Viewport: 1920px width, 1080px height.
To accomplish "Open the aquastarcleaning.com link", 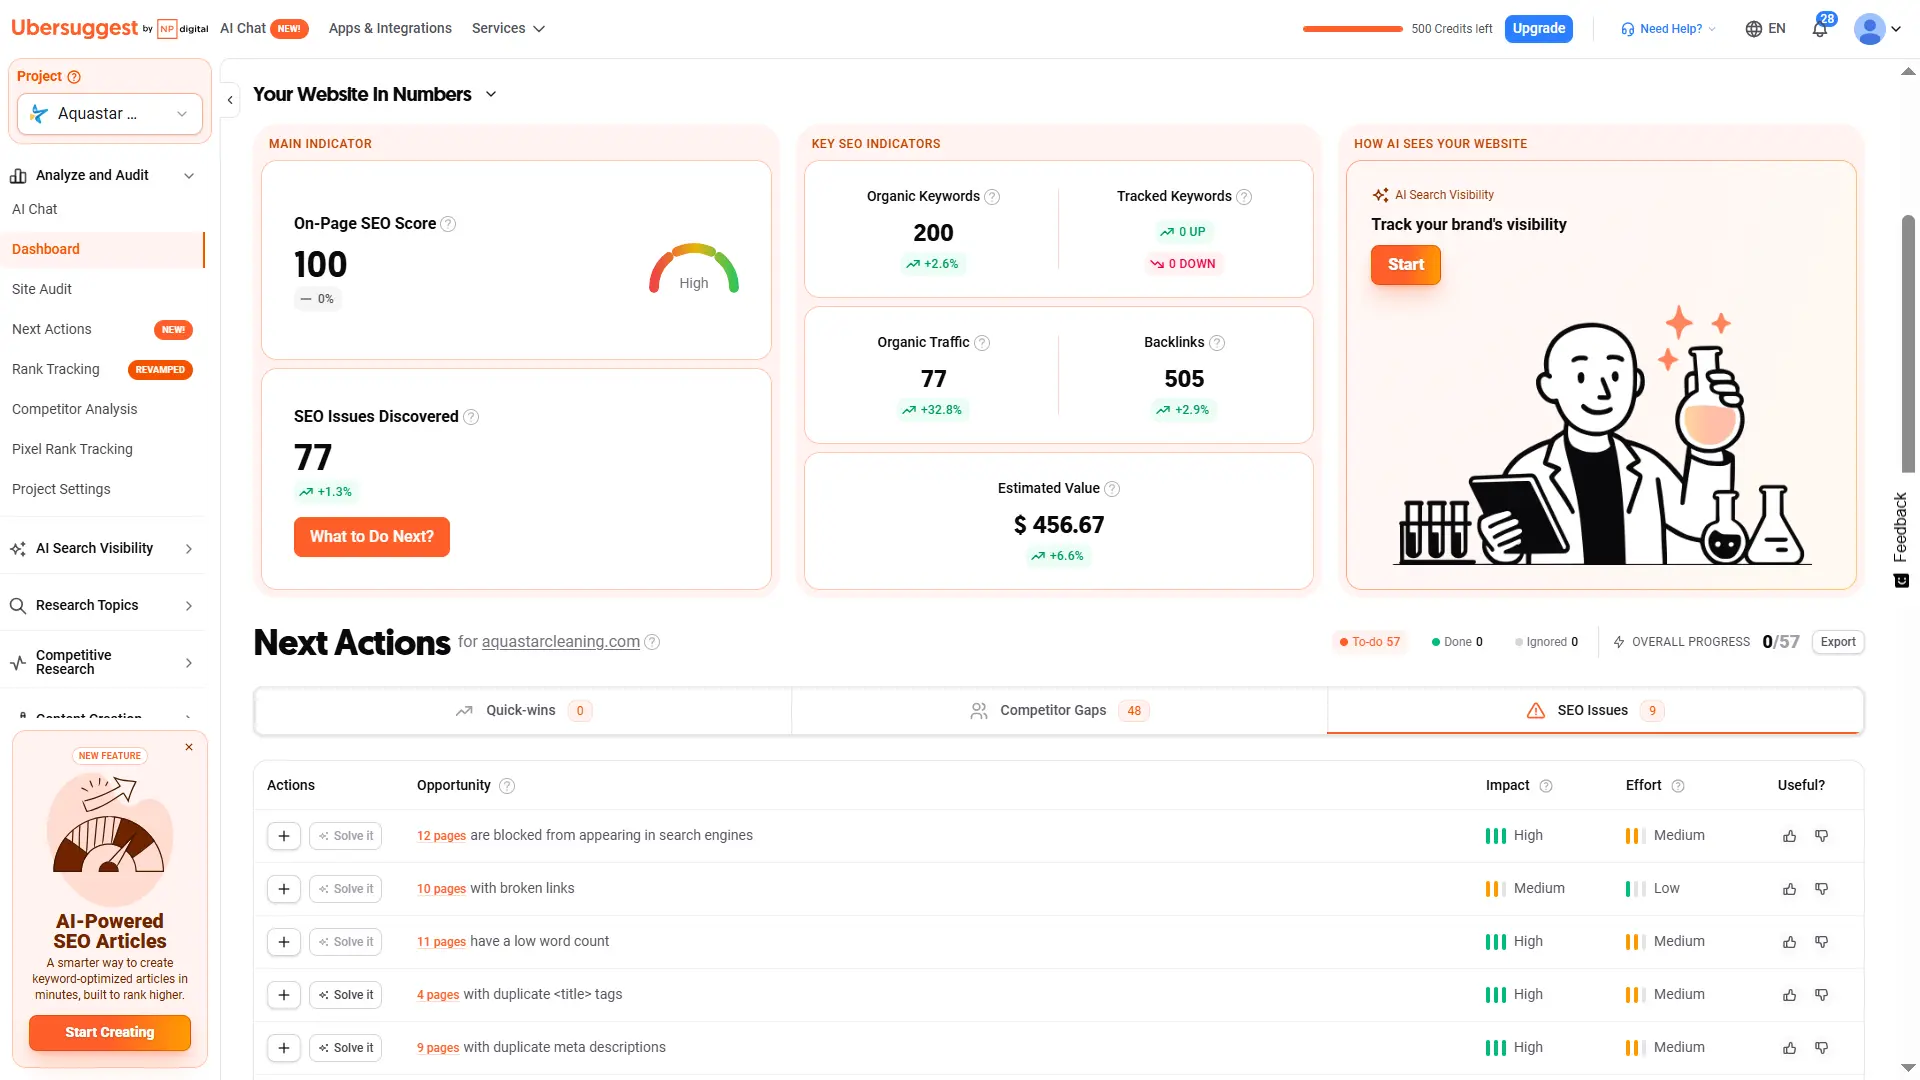I will [x=561, y=642].
